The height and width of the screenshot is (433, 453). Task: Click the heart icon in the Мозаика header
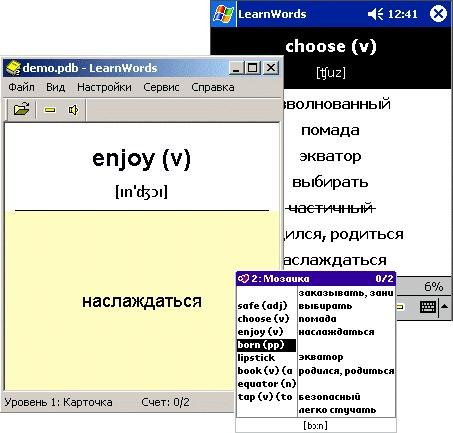tap(243, 278)
